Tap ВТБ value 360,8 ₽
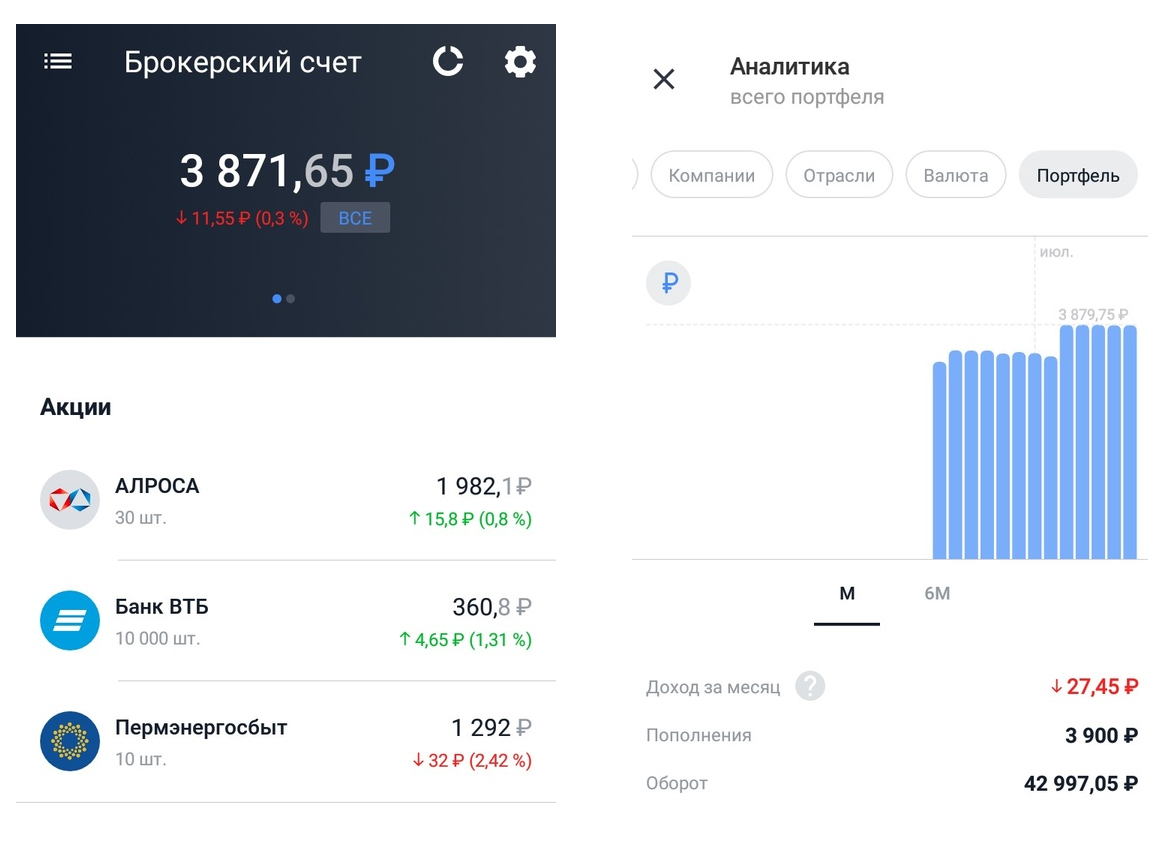The height and width of the screenshot is (860, 1172). coord(492,607)
